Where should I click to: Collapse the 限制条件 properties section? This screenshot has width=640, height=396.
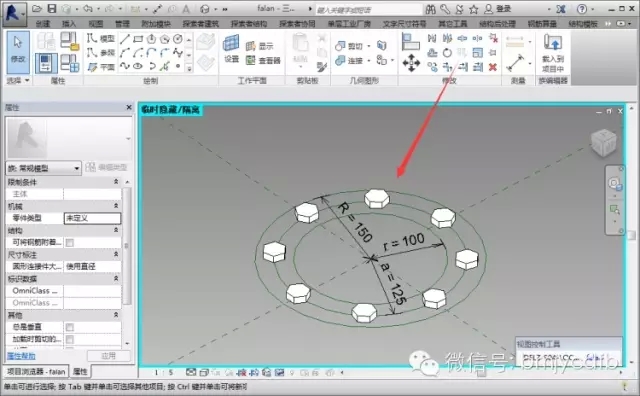coord(116,182)
